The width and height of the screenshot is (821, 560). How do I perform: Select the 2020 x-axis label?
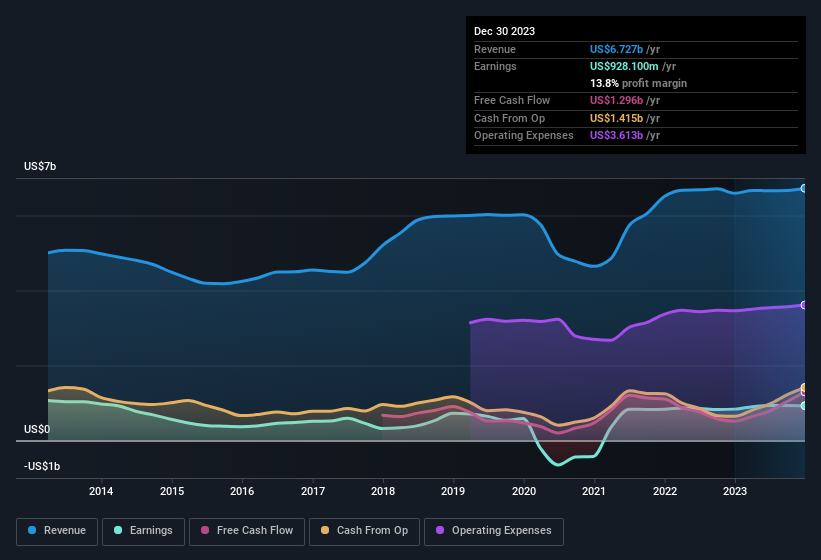click(524, 491)
